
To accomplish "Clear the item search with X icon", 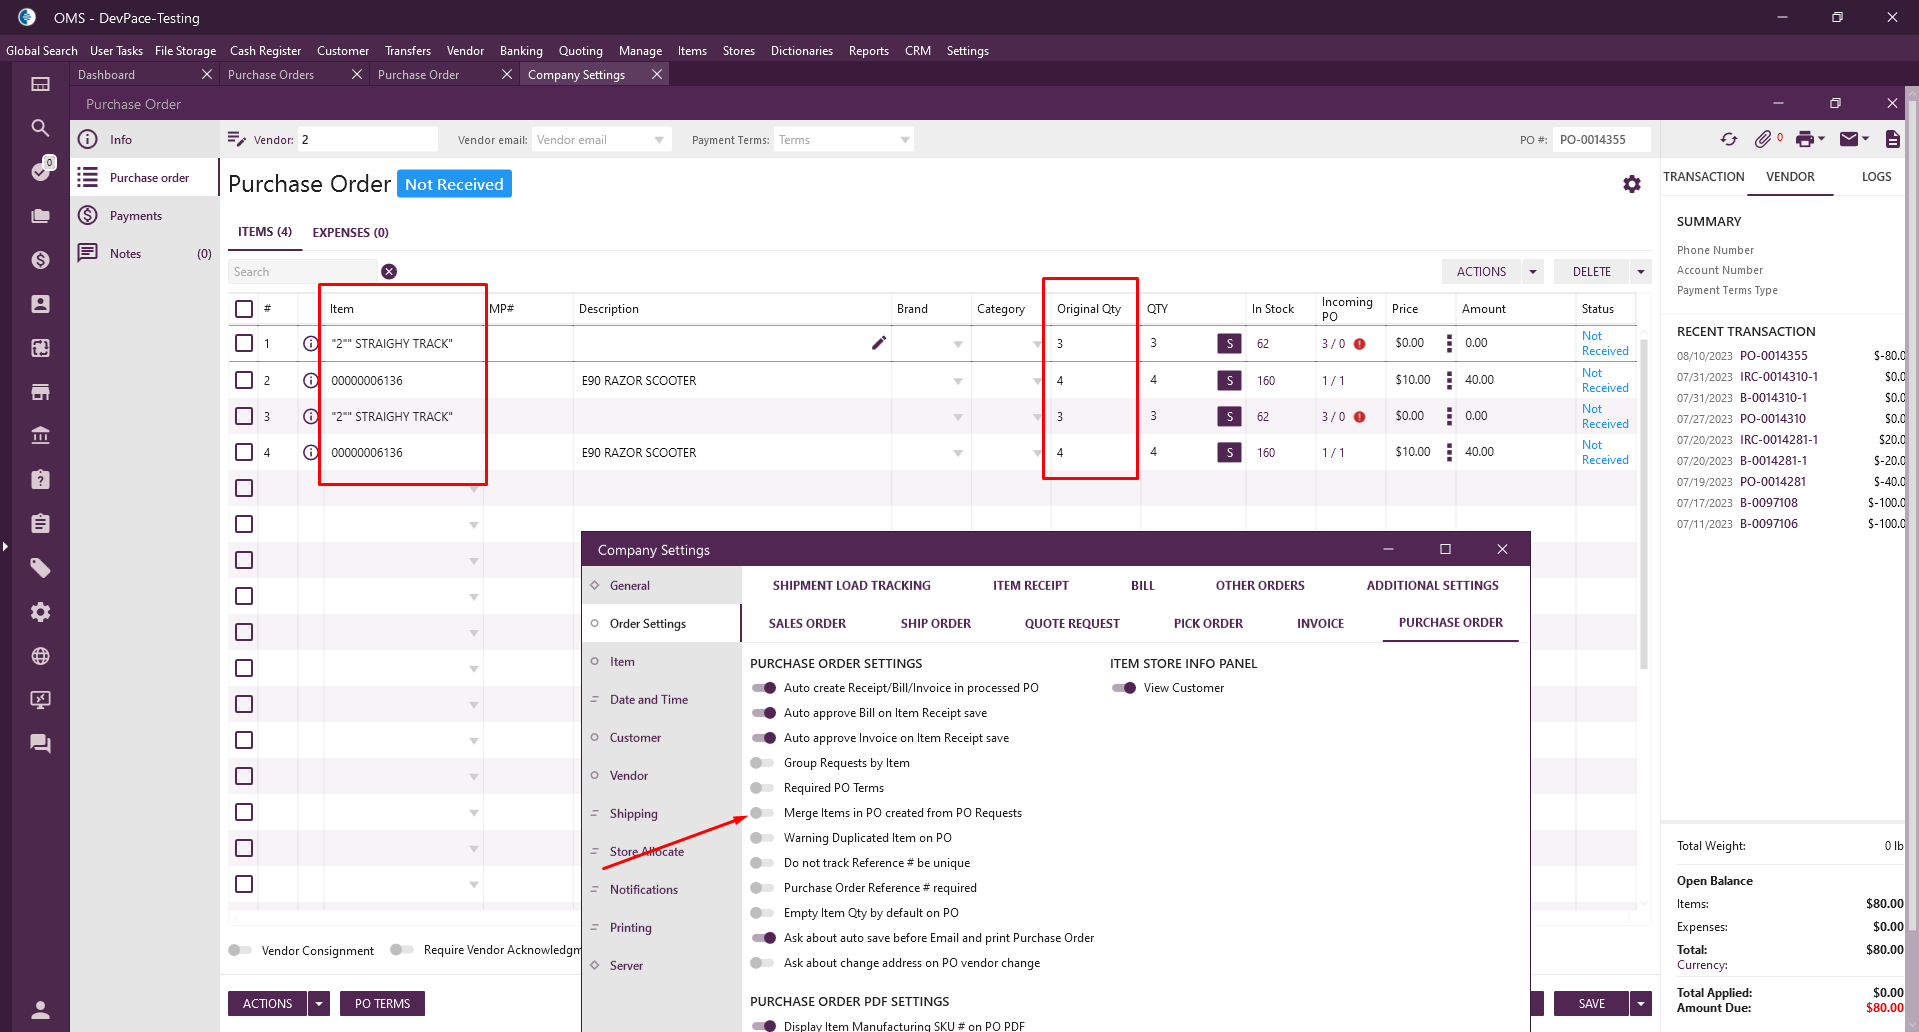I will coord(389,272).
